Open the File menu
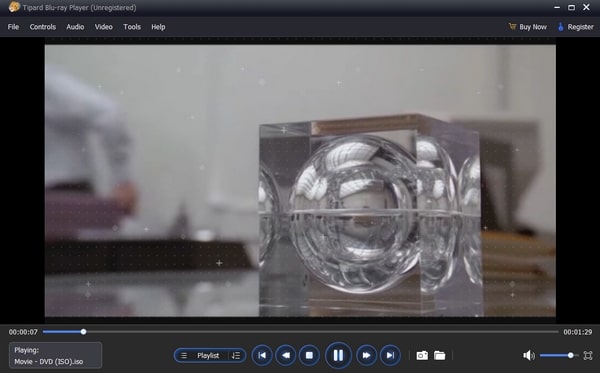 [x=13, y=27]
